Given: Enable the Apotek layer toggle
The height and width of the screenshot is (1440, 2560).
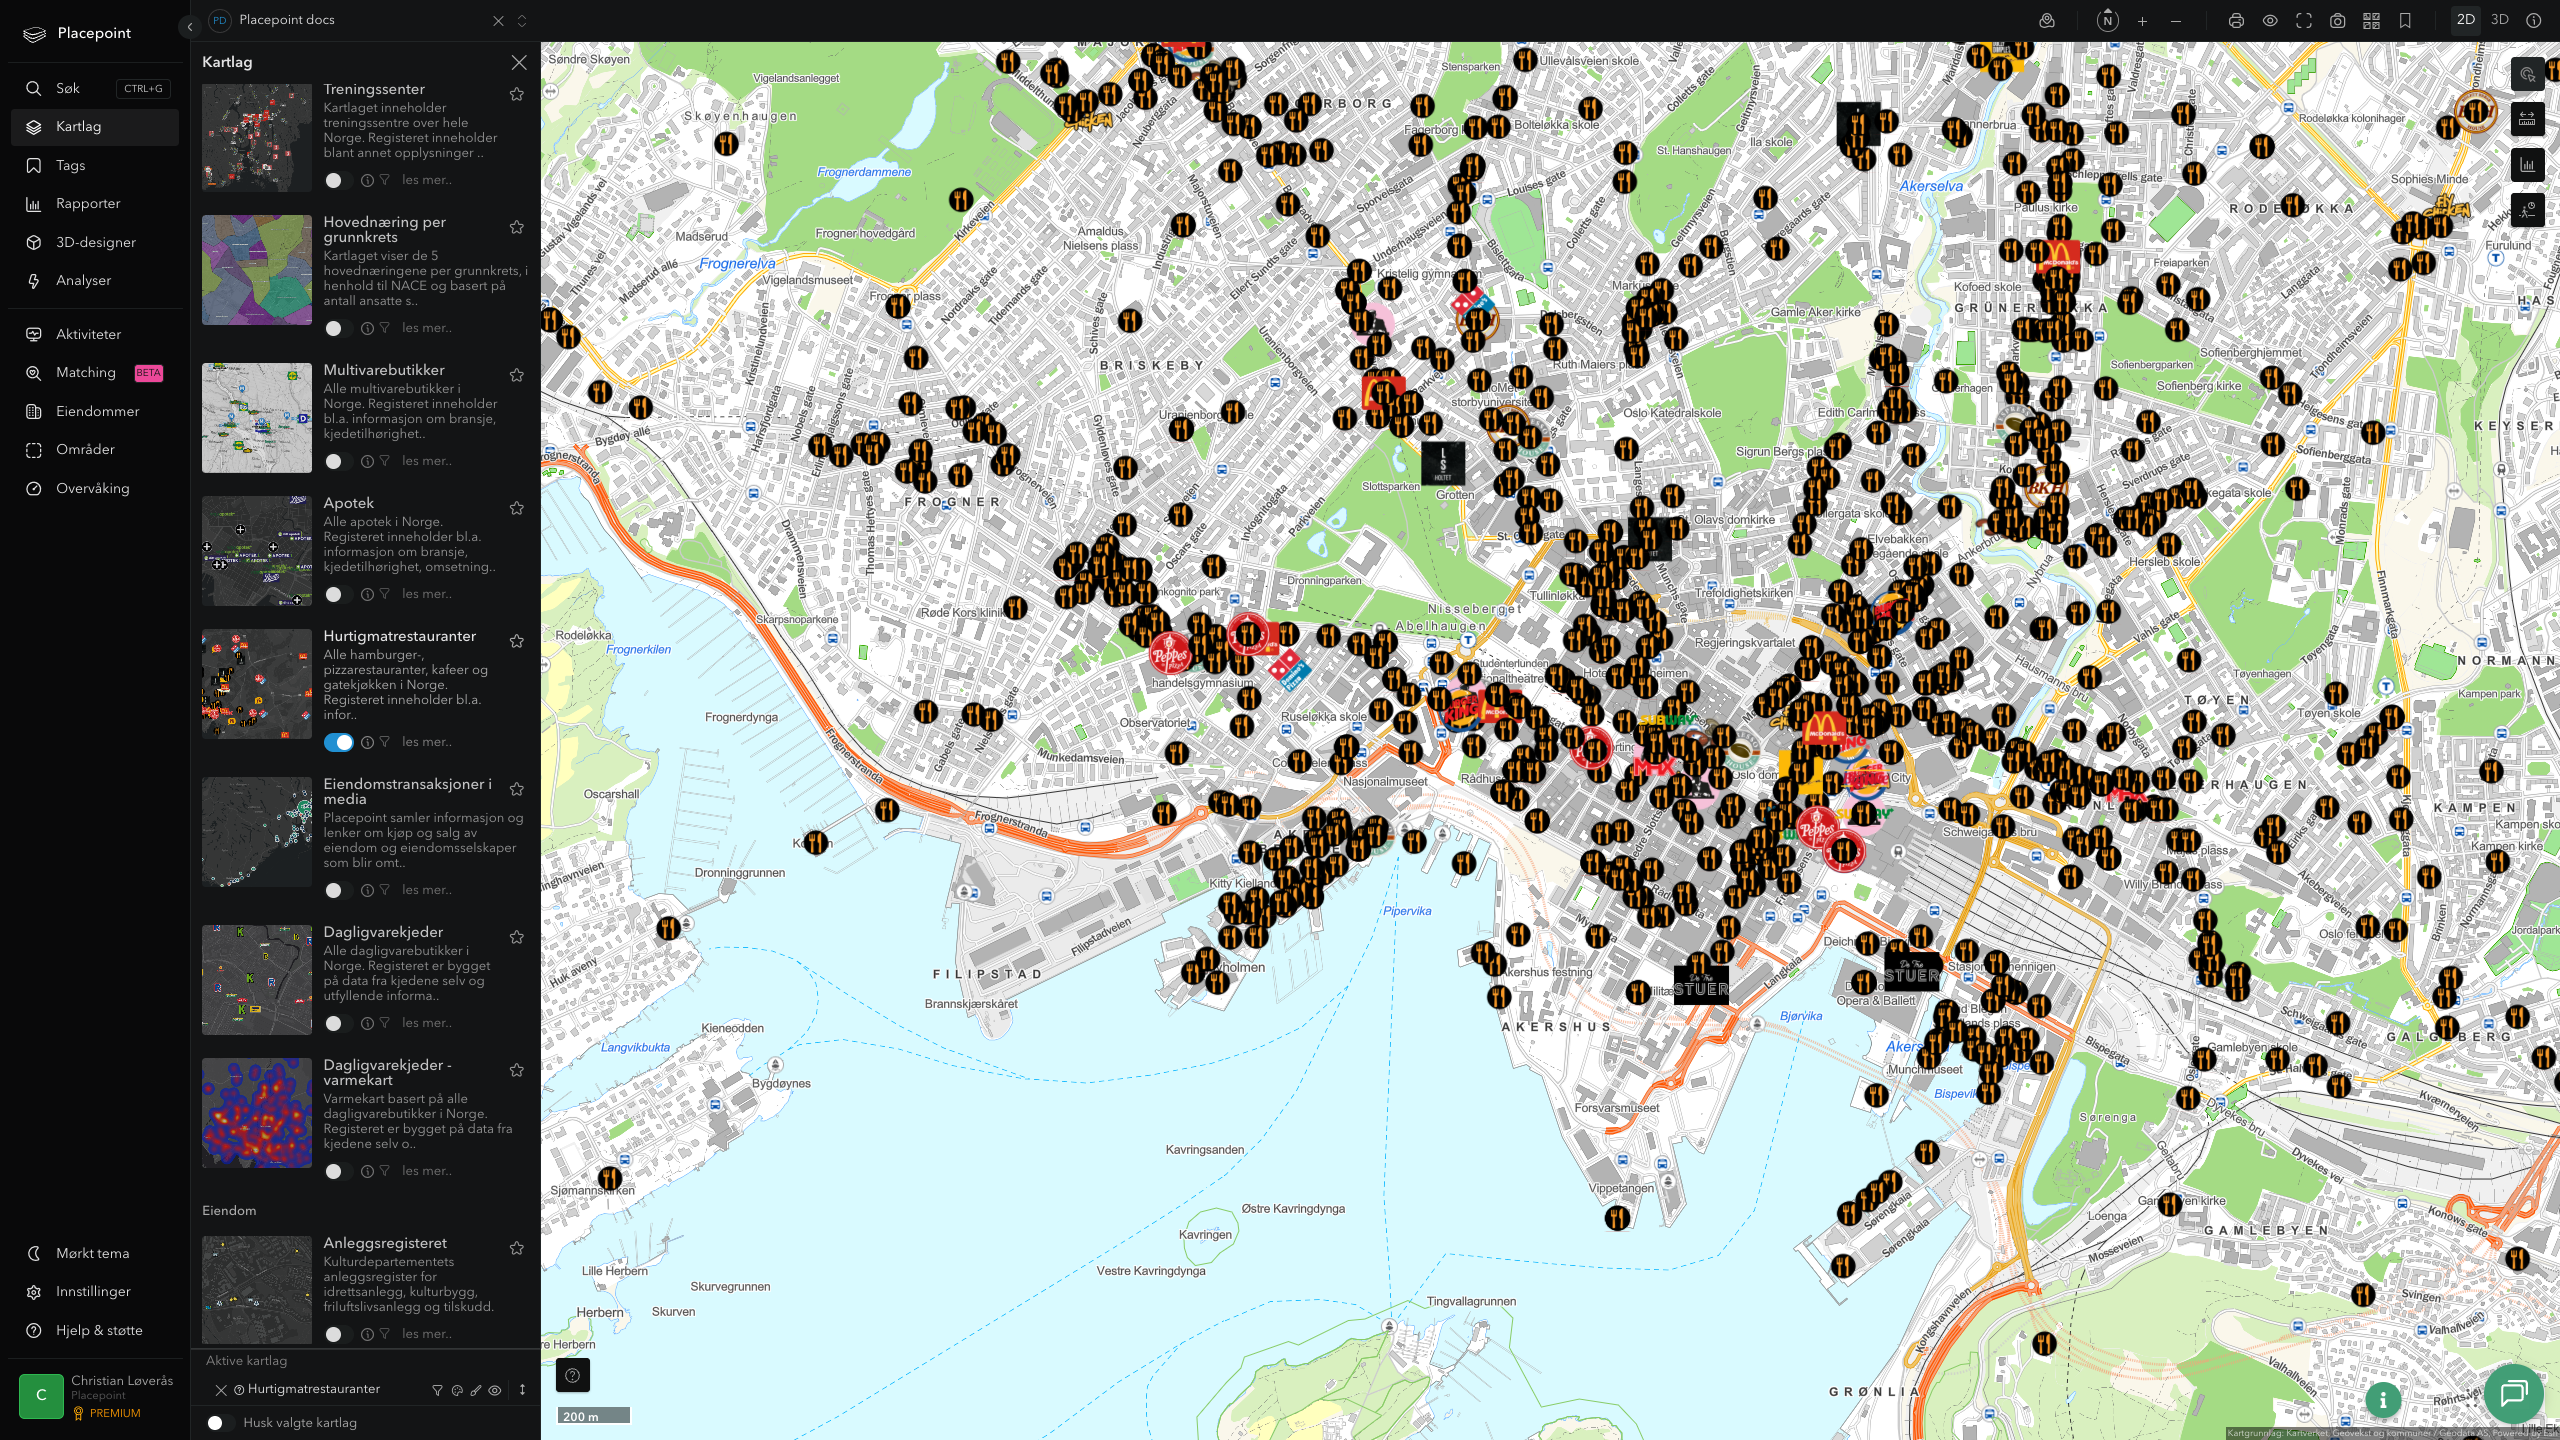Looking at the screenshot, I should (338, 594).
